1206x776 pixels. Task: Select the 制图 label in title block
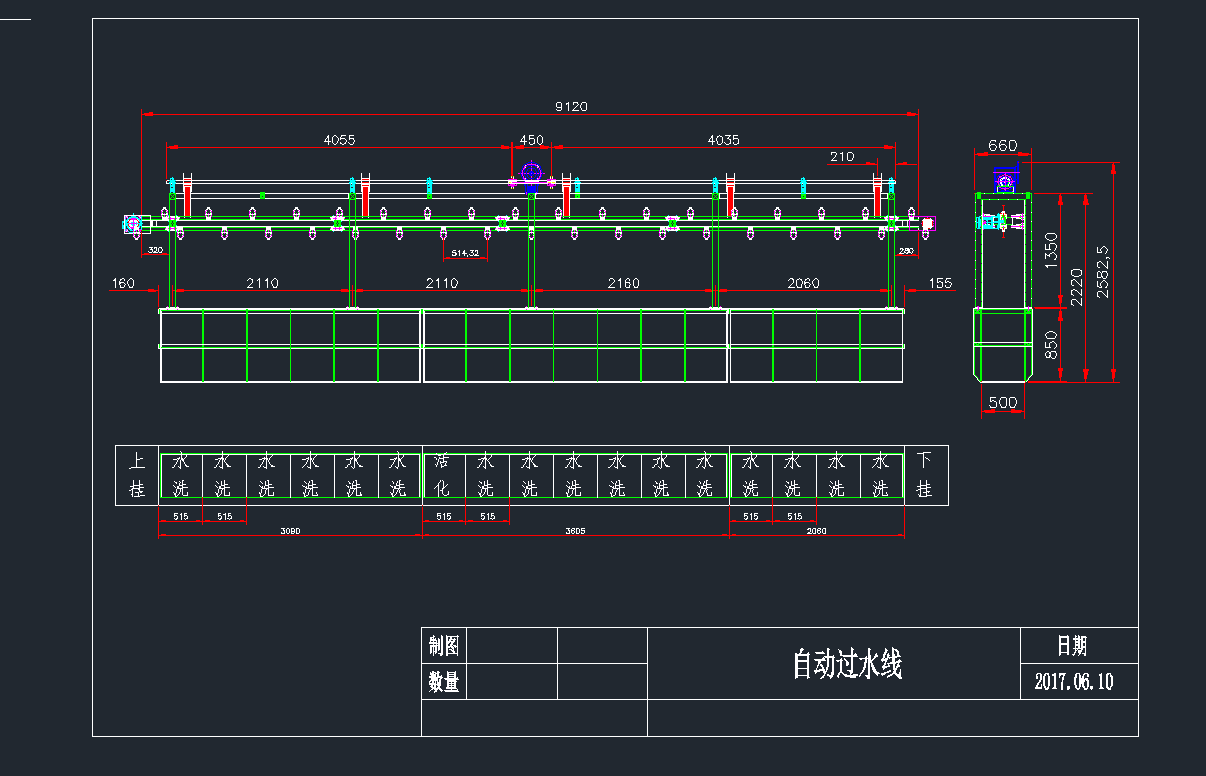(444, 646)
